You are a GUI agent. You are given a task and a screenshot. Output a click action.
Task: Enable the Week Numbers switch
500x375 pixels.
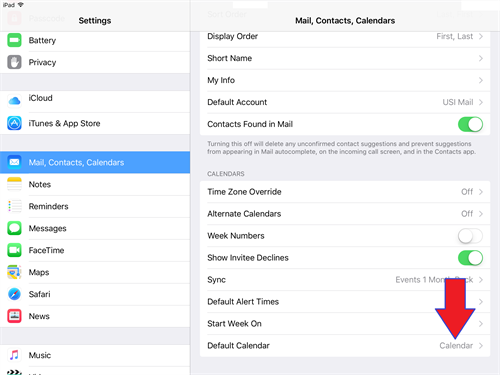tap(470, 236)
